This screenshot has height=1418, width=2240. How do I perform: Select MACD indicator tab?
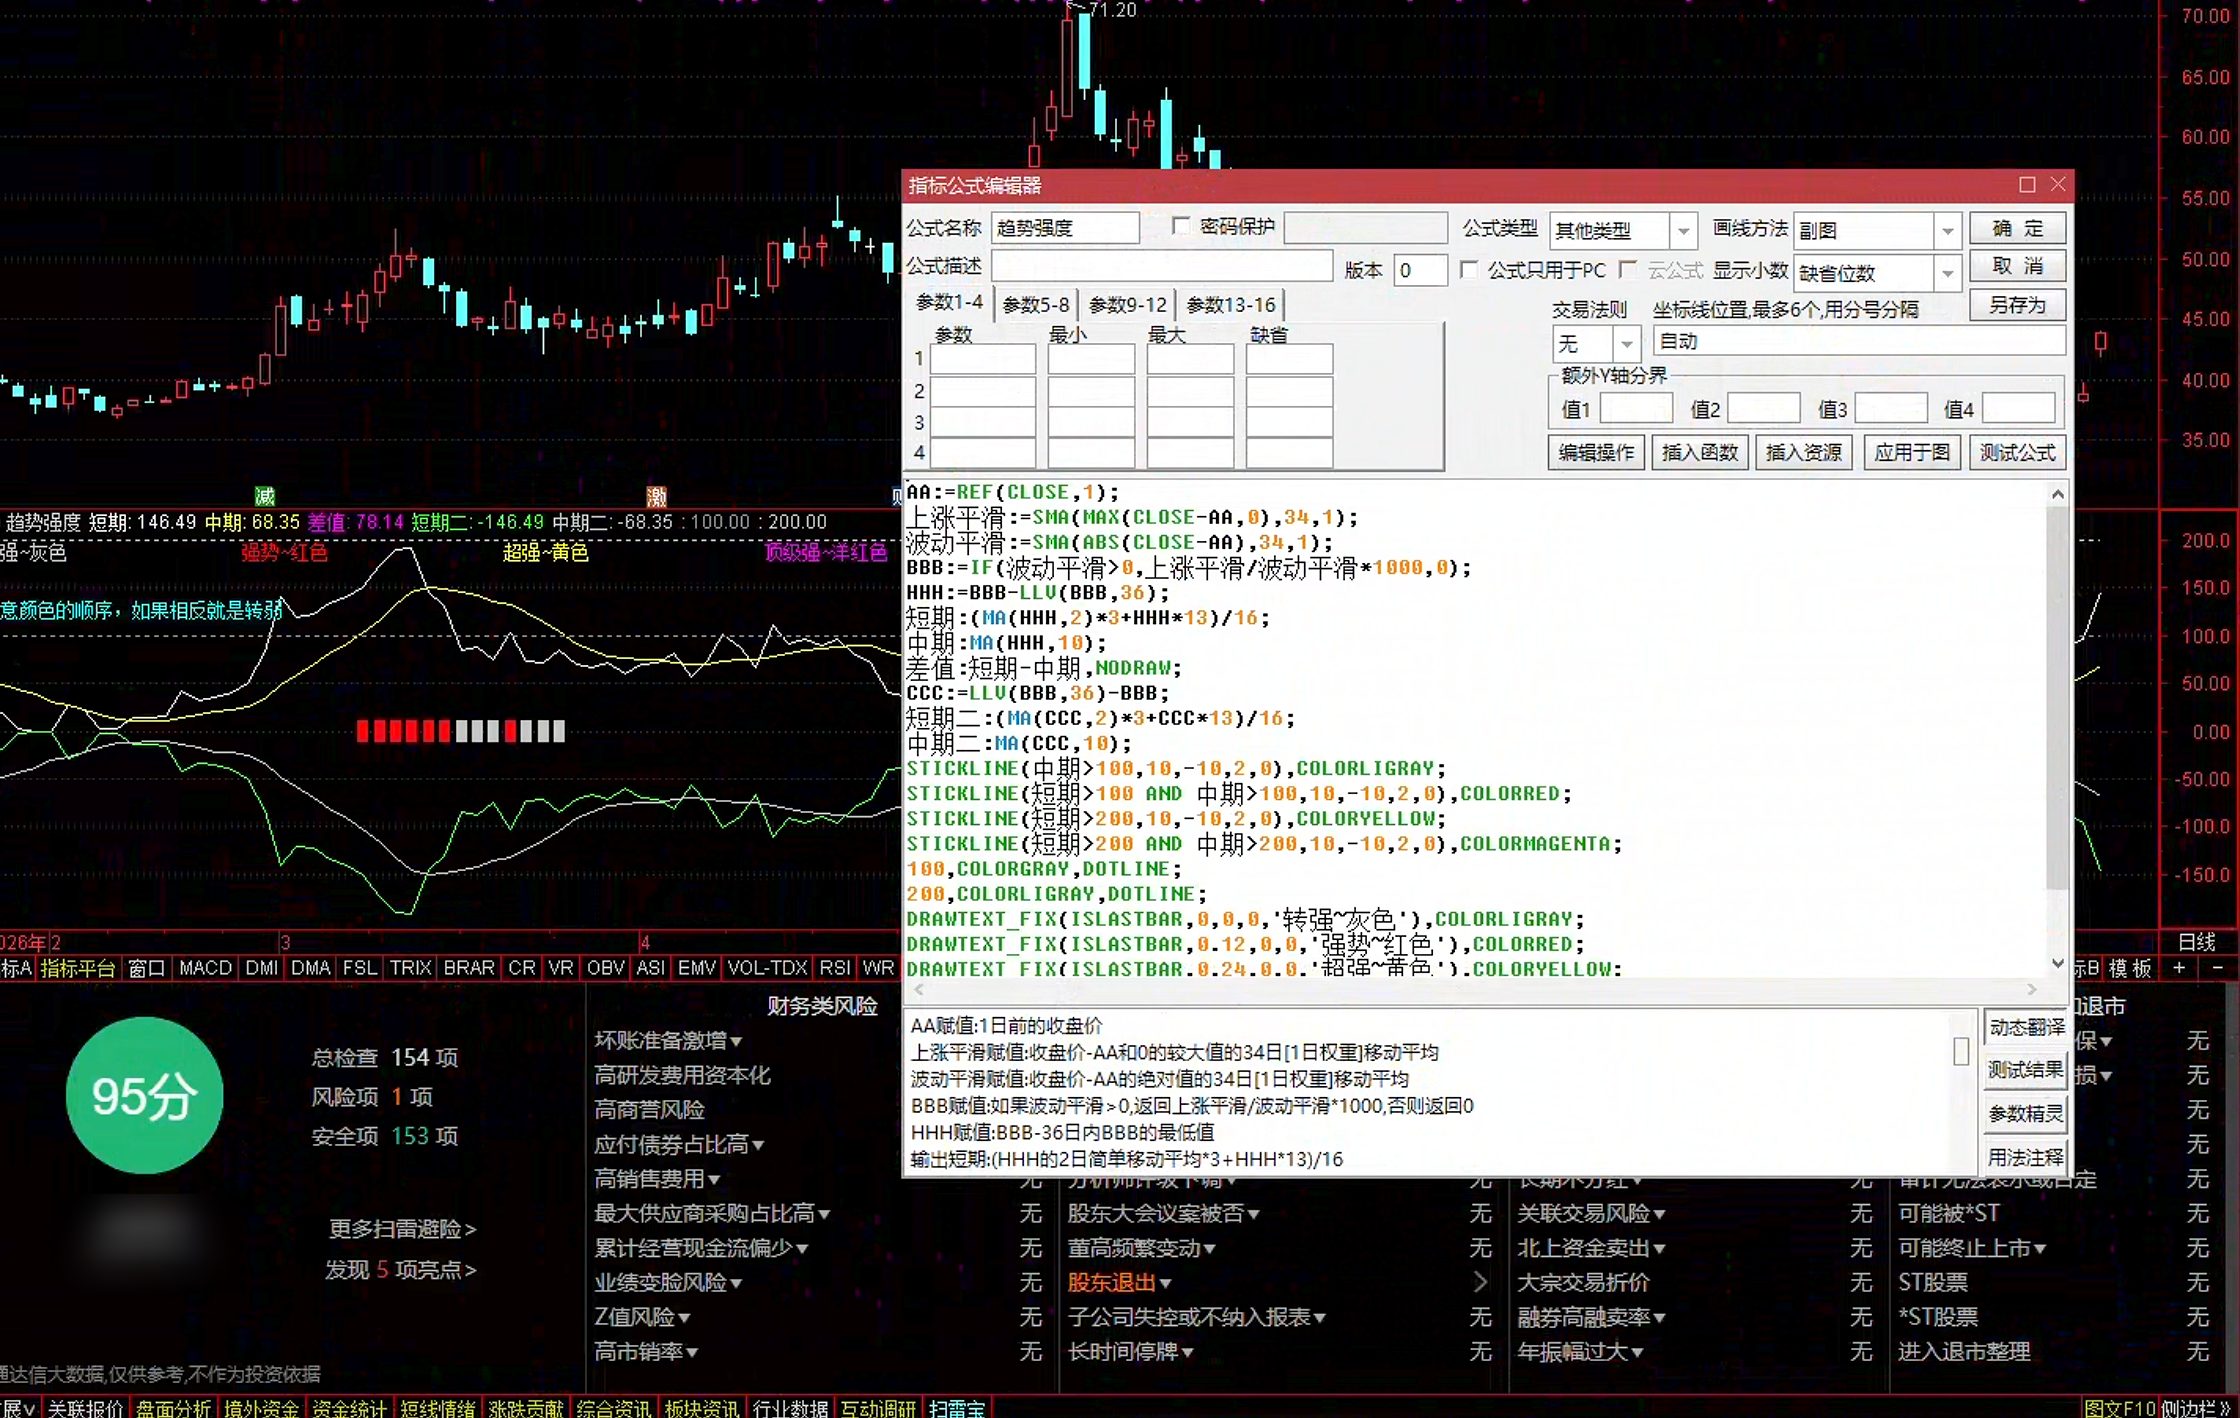point(205,968)
